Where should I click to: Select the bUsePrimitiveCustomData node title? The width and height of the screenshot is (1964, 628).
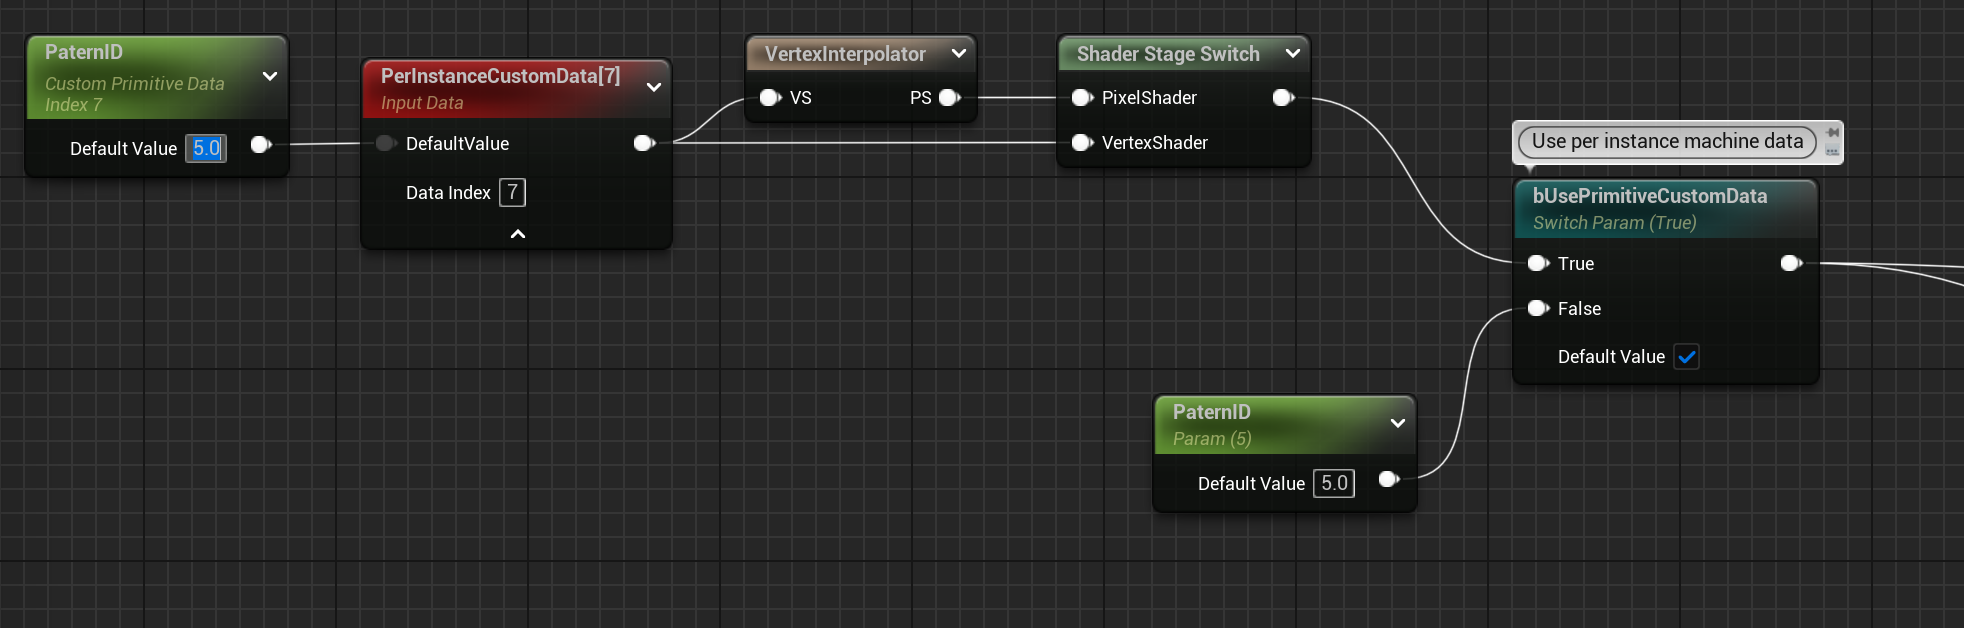tap(1650, 196)
